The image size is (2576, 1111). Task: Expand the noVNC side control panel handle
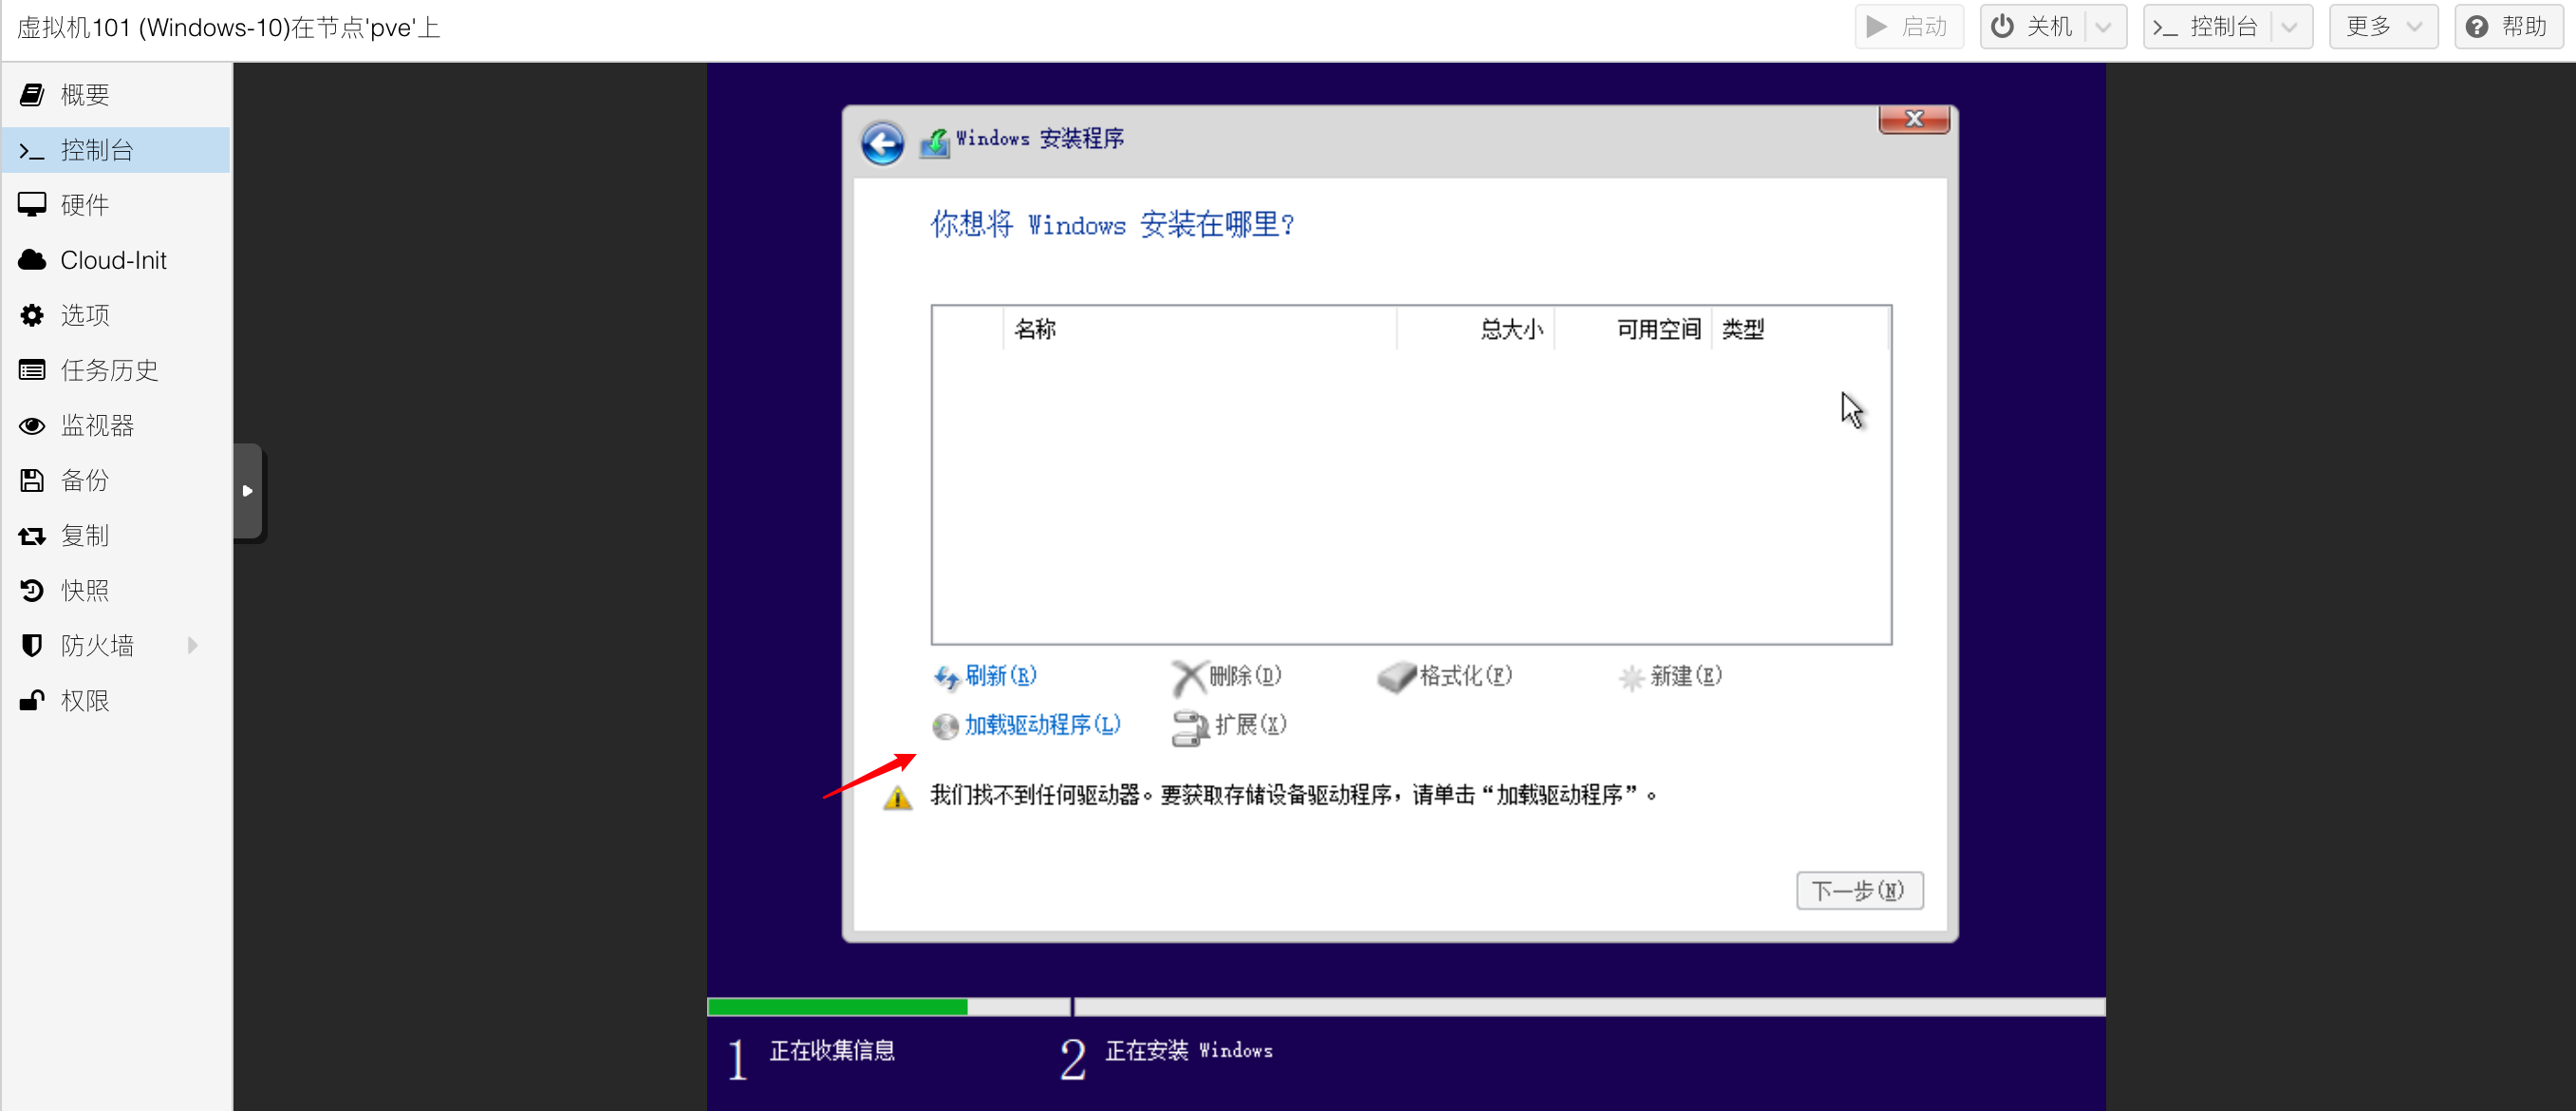[x=248, y=491]
